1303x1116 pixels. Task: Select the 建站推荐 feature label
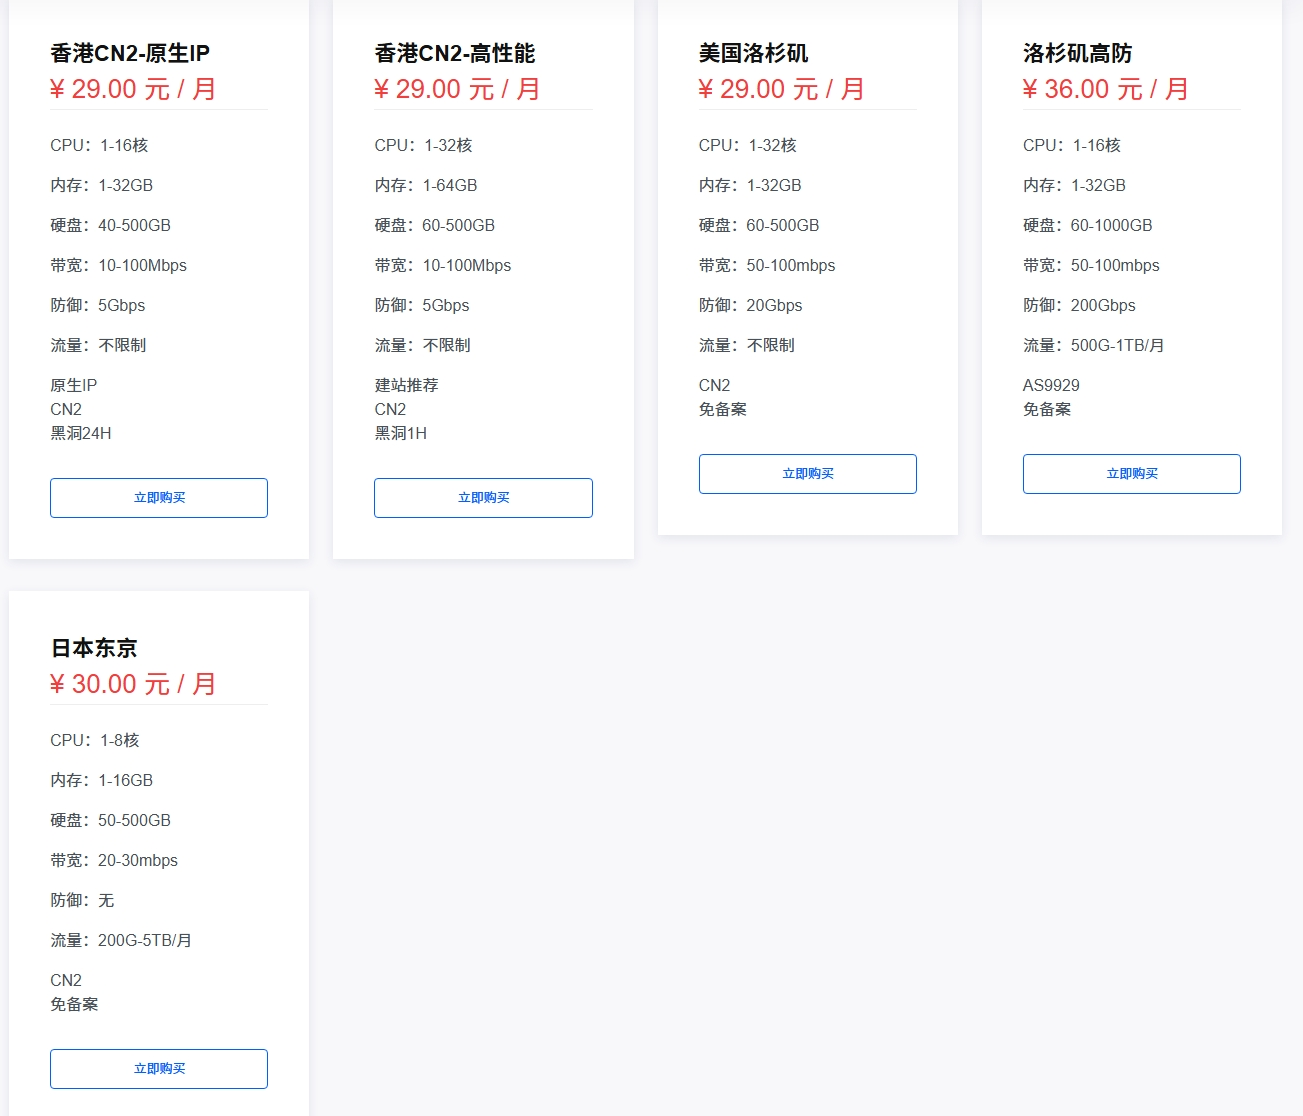coord(406,385)
